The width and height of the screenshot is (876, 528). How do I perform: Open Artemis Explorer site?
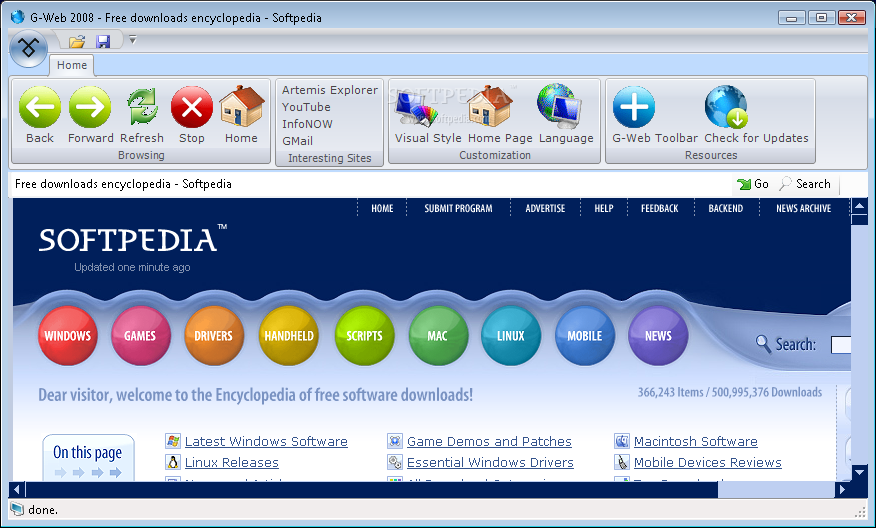pos(330,90)
